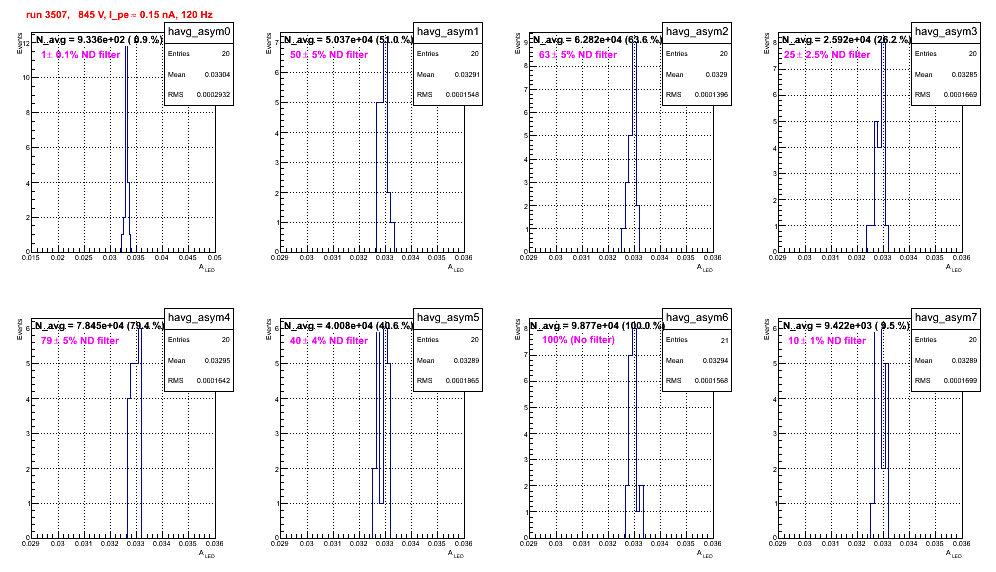Click the '40± 4% ND filter' label
Screen dimensions: 996x572
(x=329, y=341)
